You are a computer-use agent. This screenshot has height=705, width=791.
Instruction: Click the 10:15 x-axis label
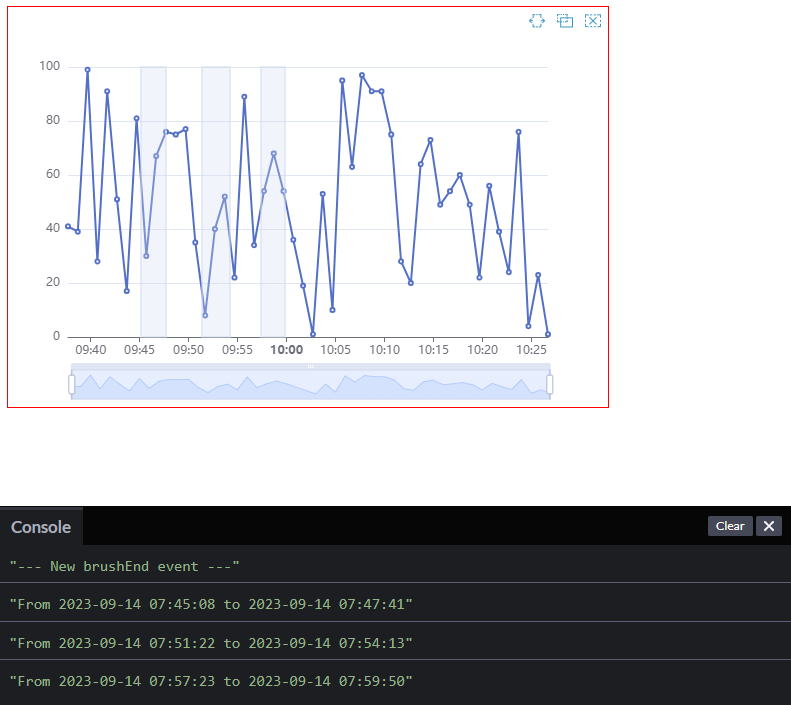[433, 350]
